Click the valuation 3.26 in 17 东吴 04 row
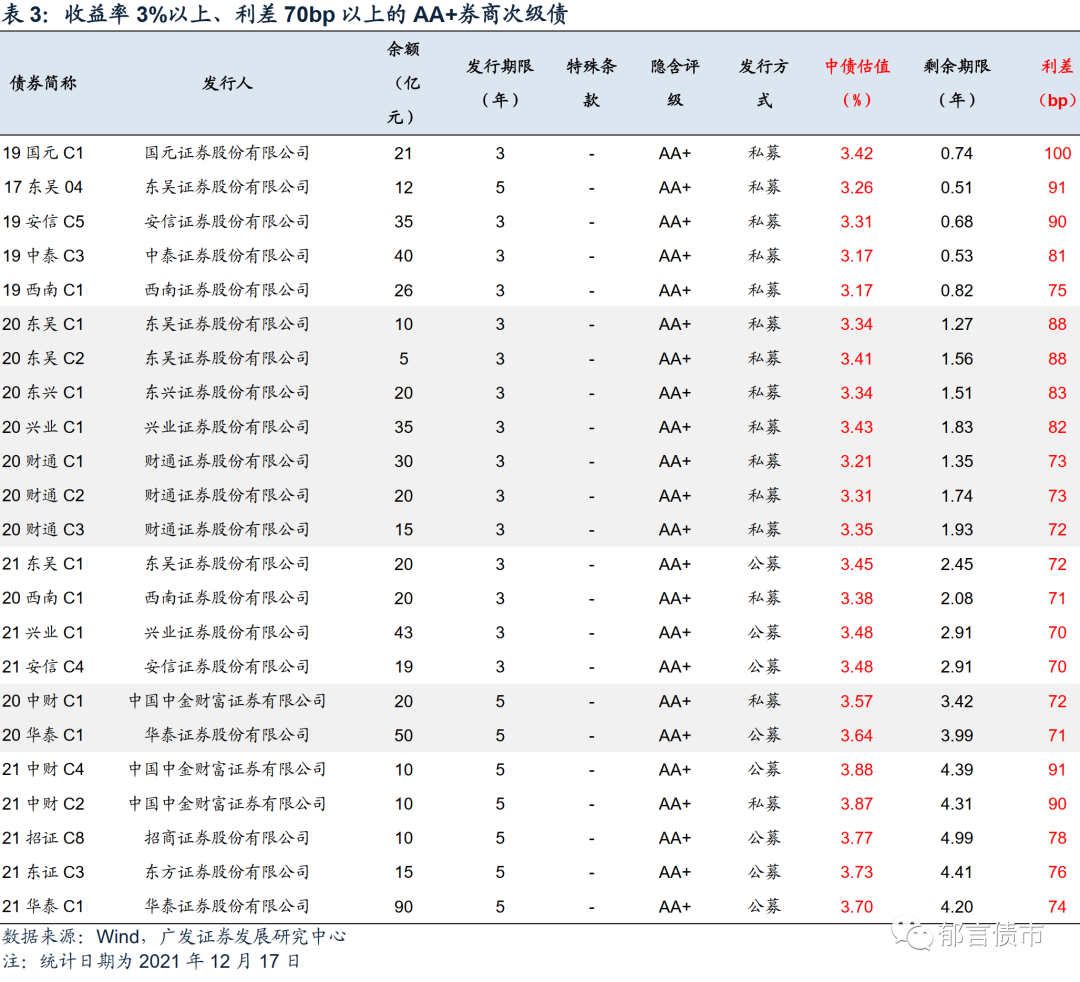Image resolution: width=1080 pixels, height=982 pixels. click(x=856, y=187)
